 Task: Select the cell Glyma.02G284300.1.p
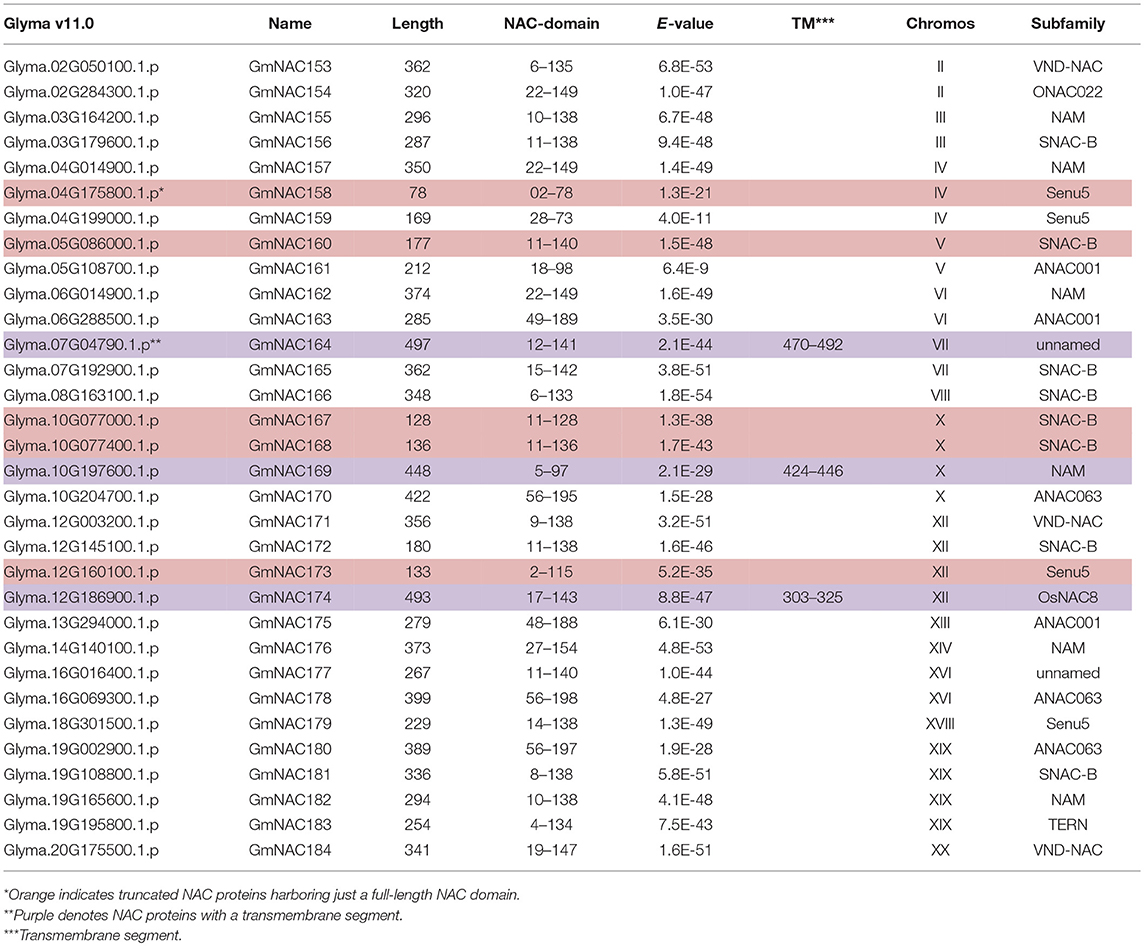point(81,92)
